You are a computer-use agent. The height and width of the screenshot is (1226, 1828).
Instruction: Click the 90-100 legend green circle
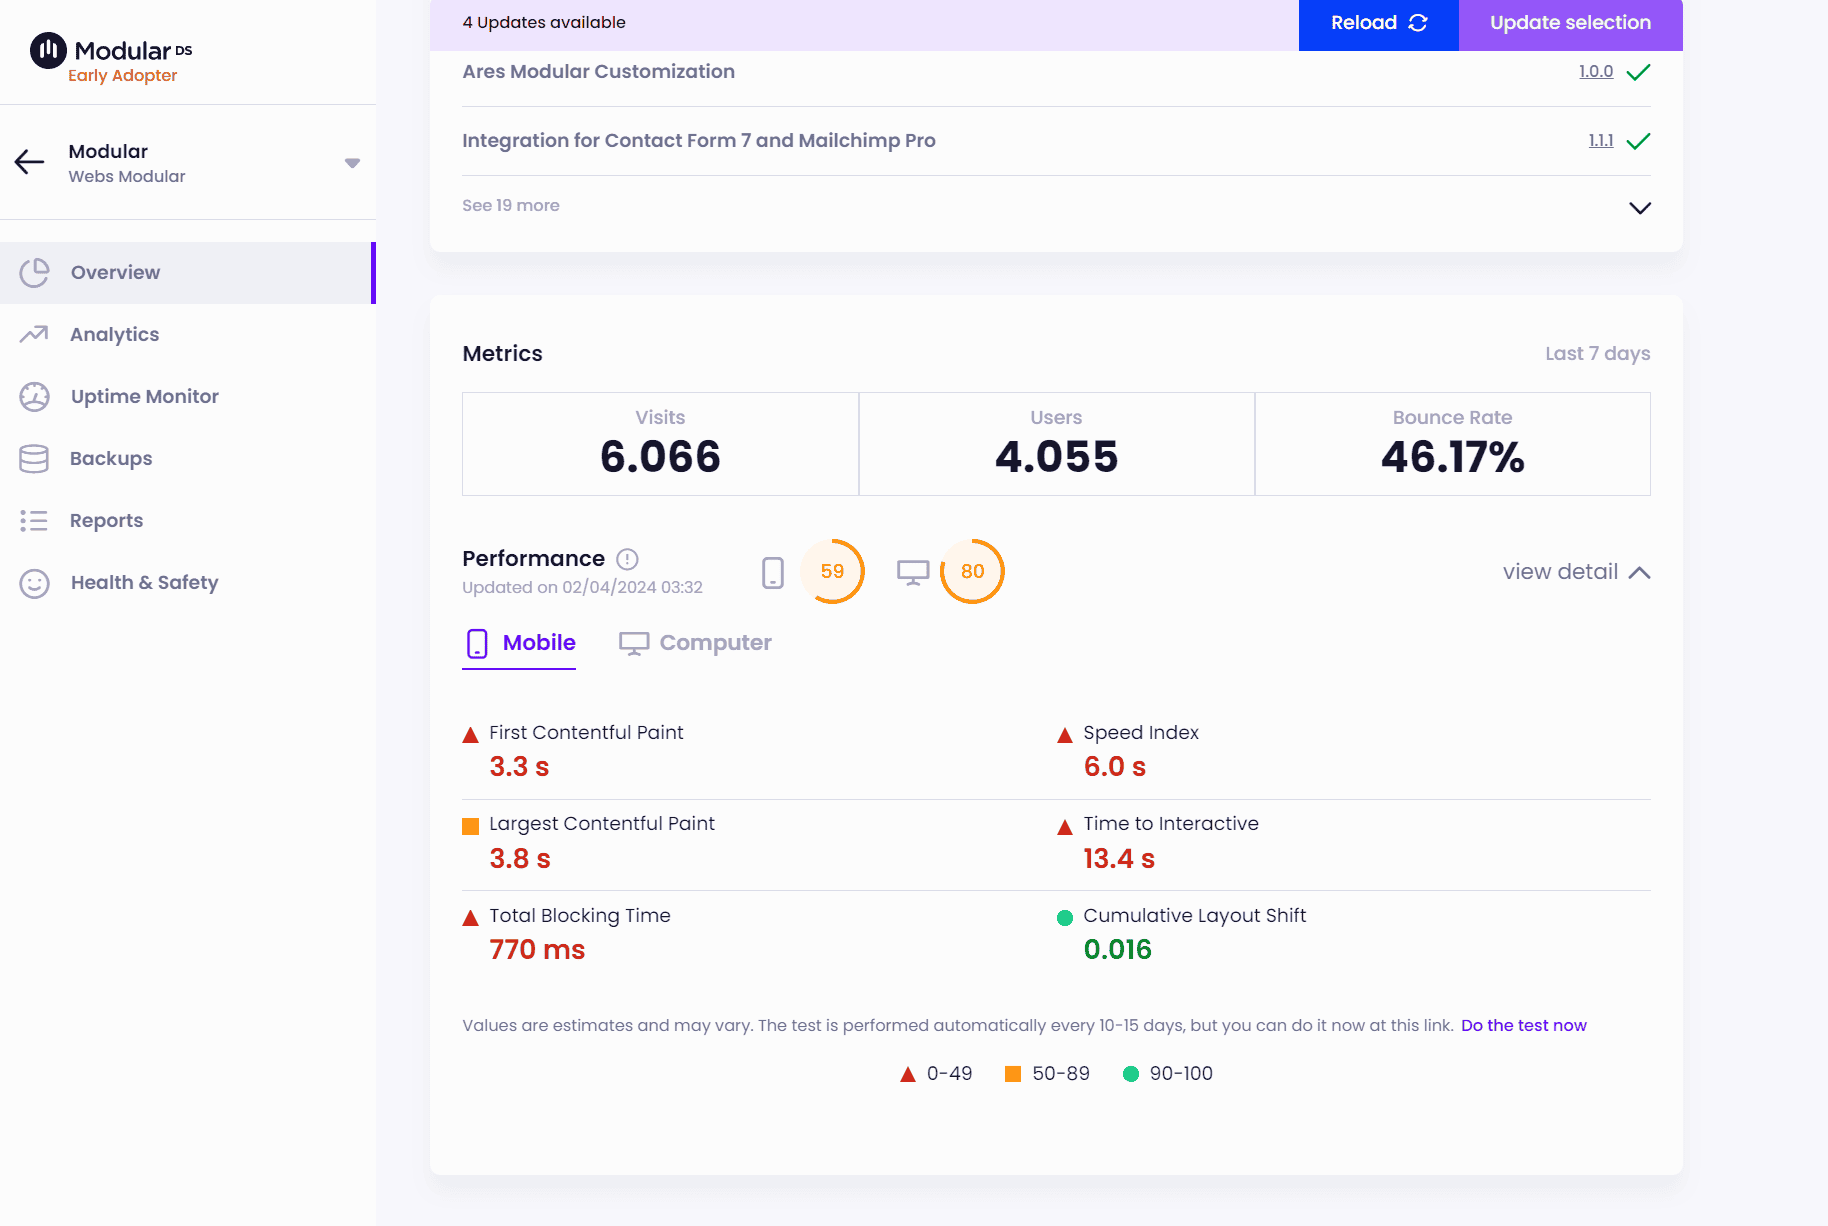click(x=1131, y=1074)
